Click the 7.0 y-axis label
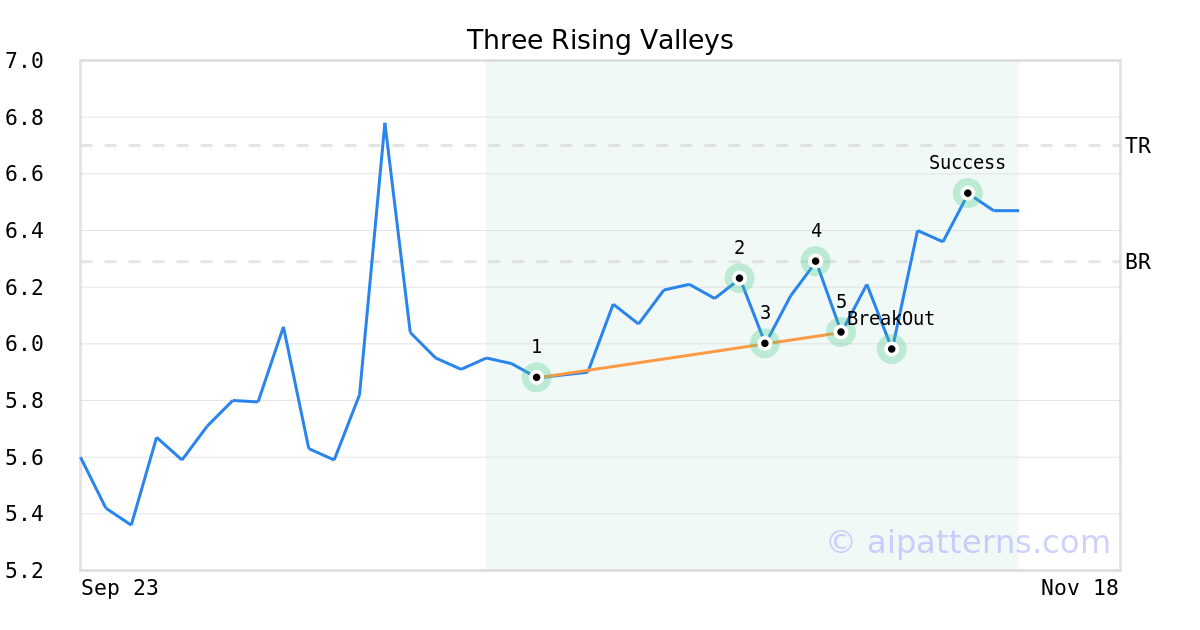Viewport: 1200px width, 630px height. (24, 61)
